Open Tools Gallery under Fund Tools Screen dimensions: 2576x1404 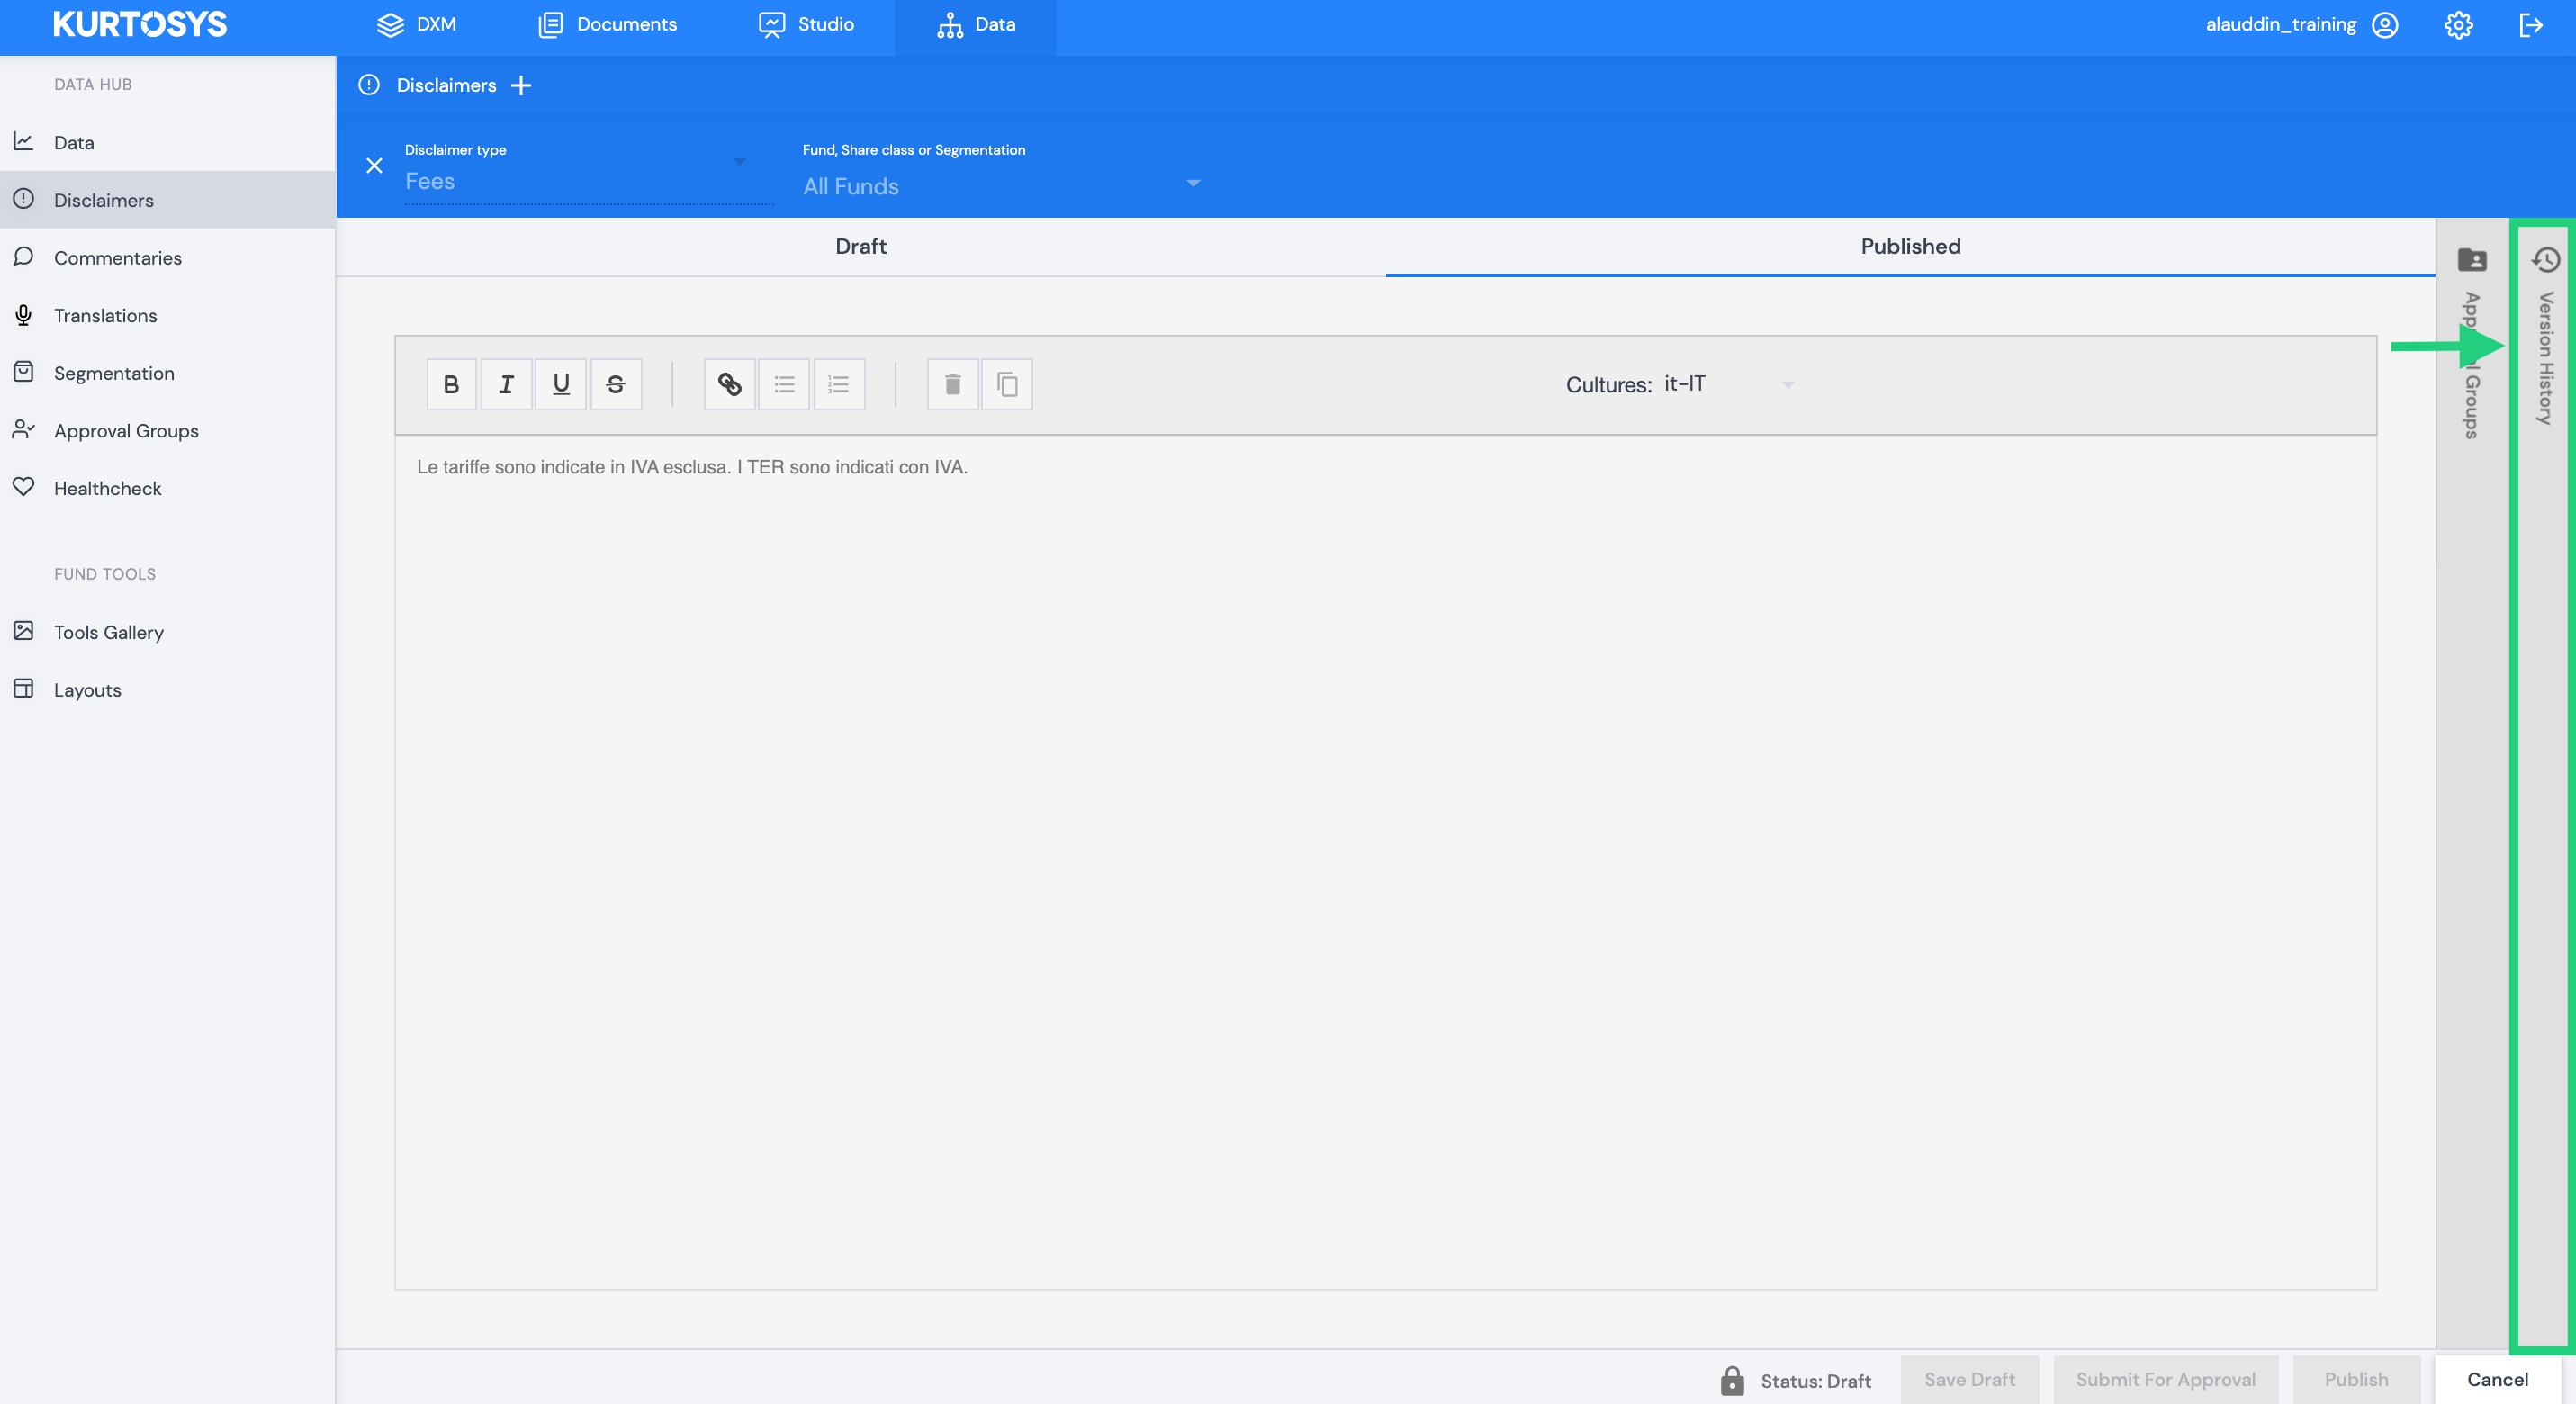tap(167, 632)
